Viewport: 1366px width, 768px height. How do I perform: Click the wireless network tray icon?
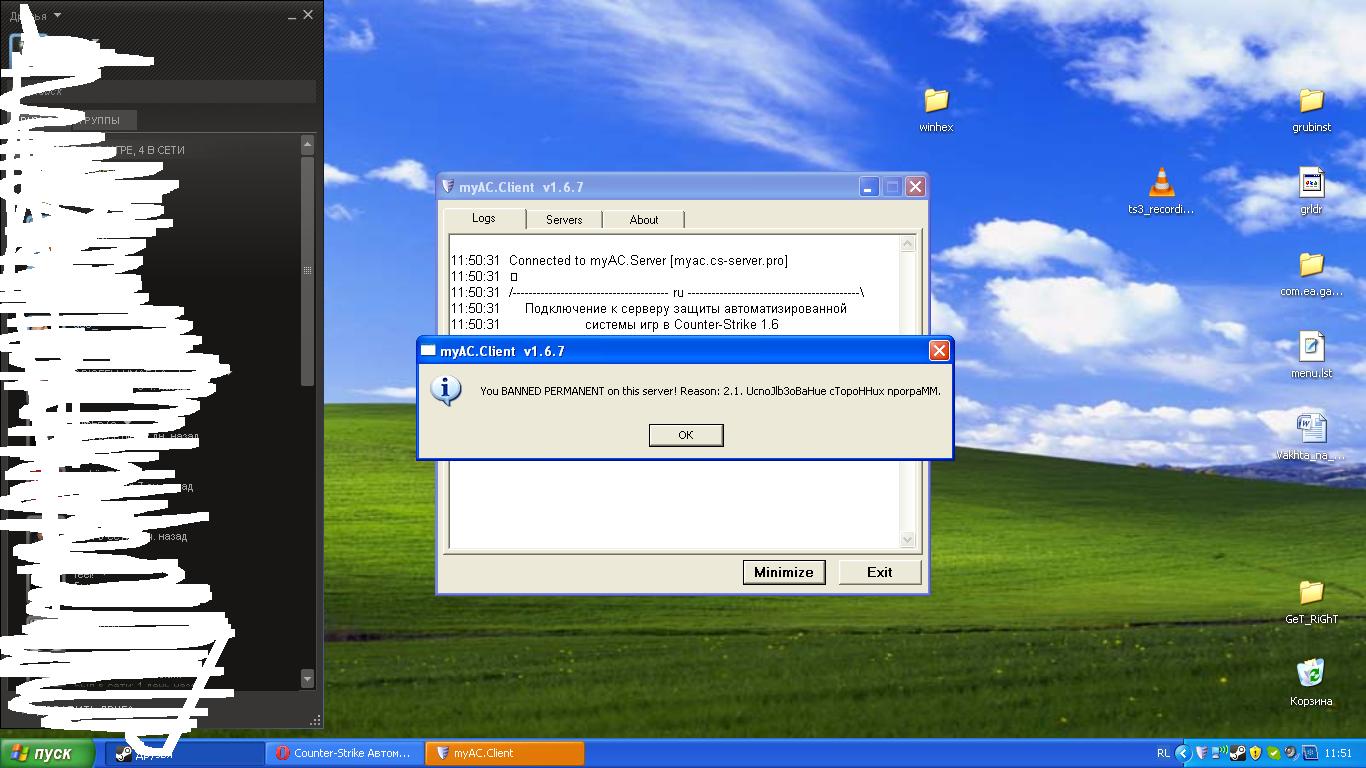click(1219, 753)
